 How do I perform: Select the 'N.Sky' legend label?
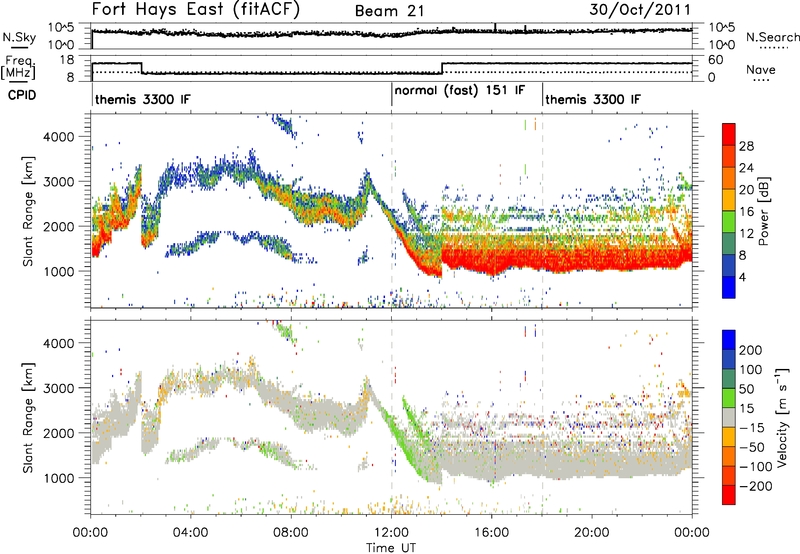[19, 37]
